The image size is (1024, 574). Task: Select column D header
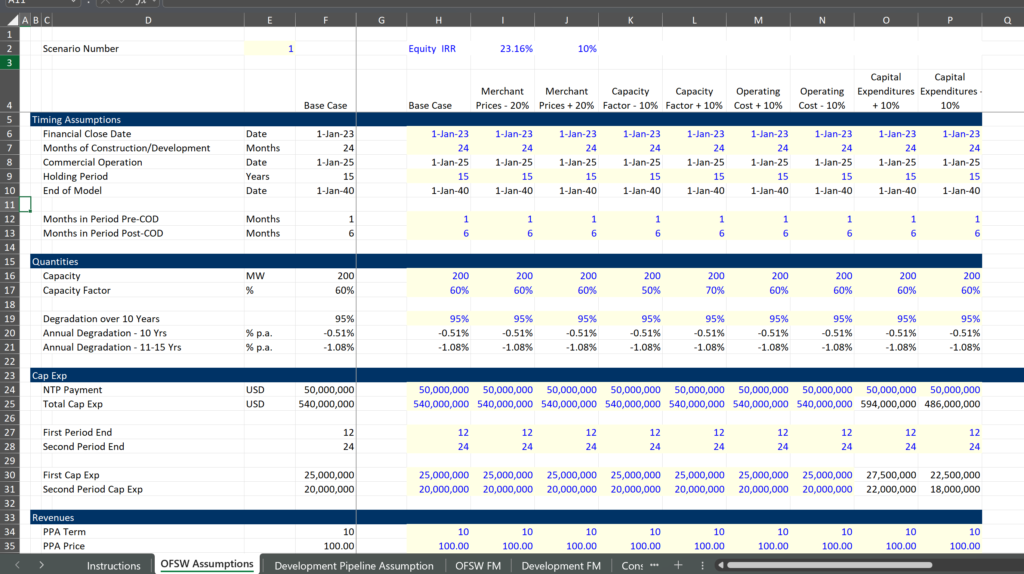[x=149, y=19]
